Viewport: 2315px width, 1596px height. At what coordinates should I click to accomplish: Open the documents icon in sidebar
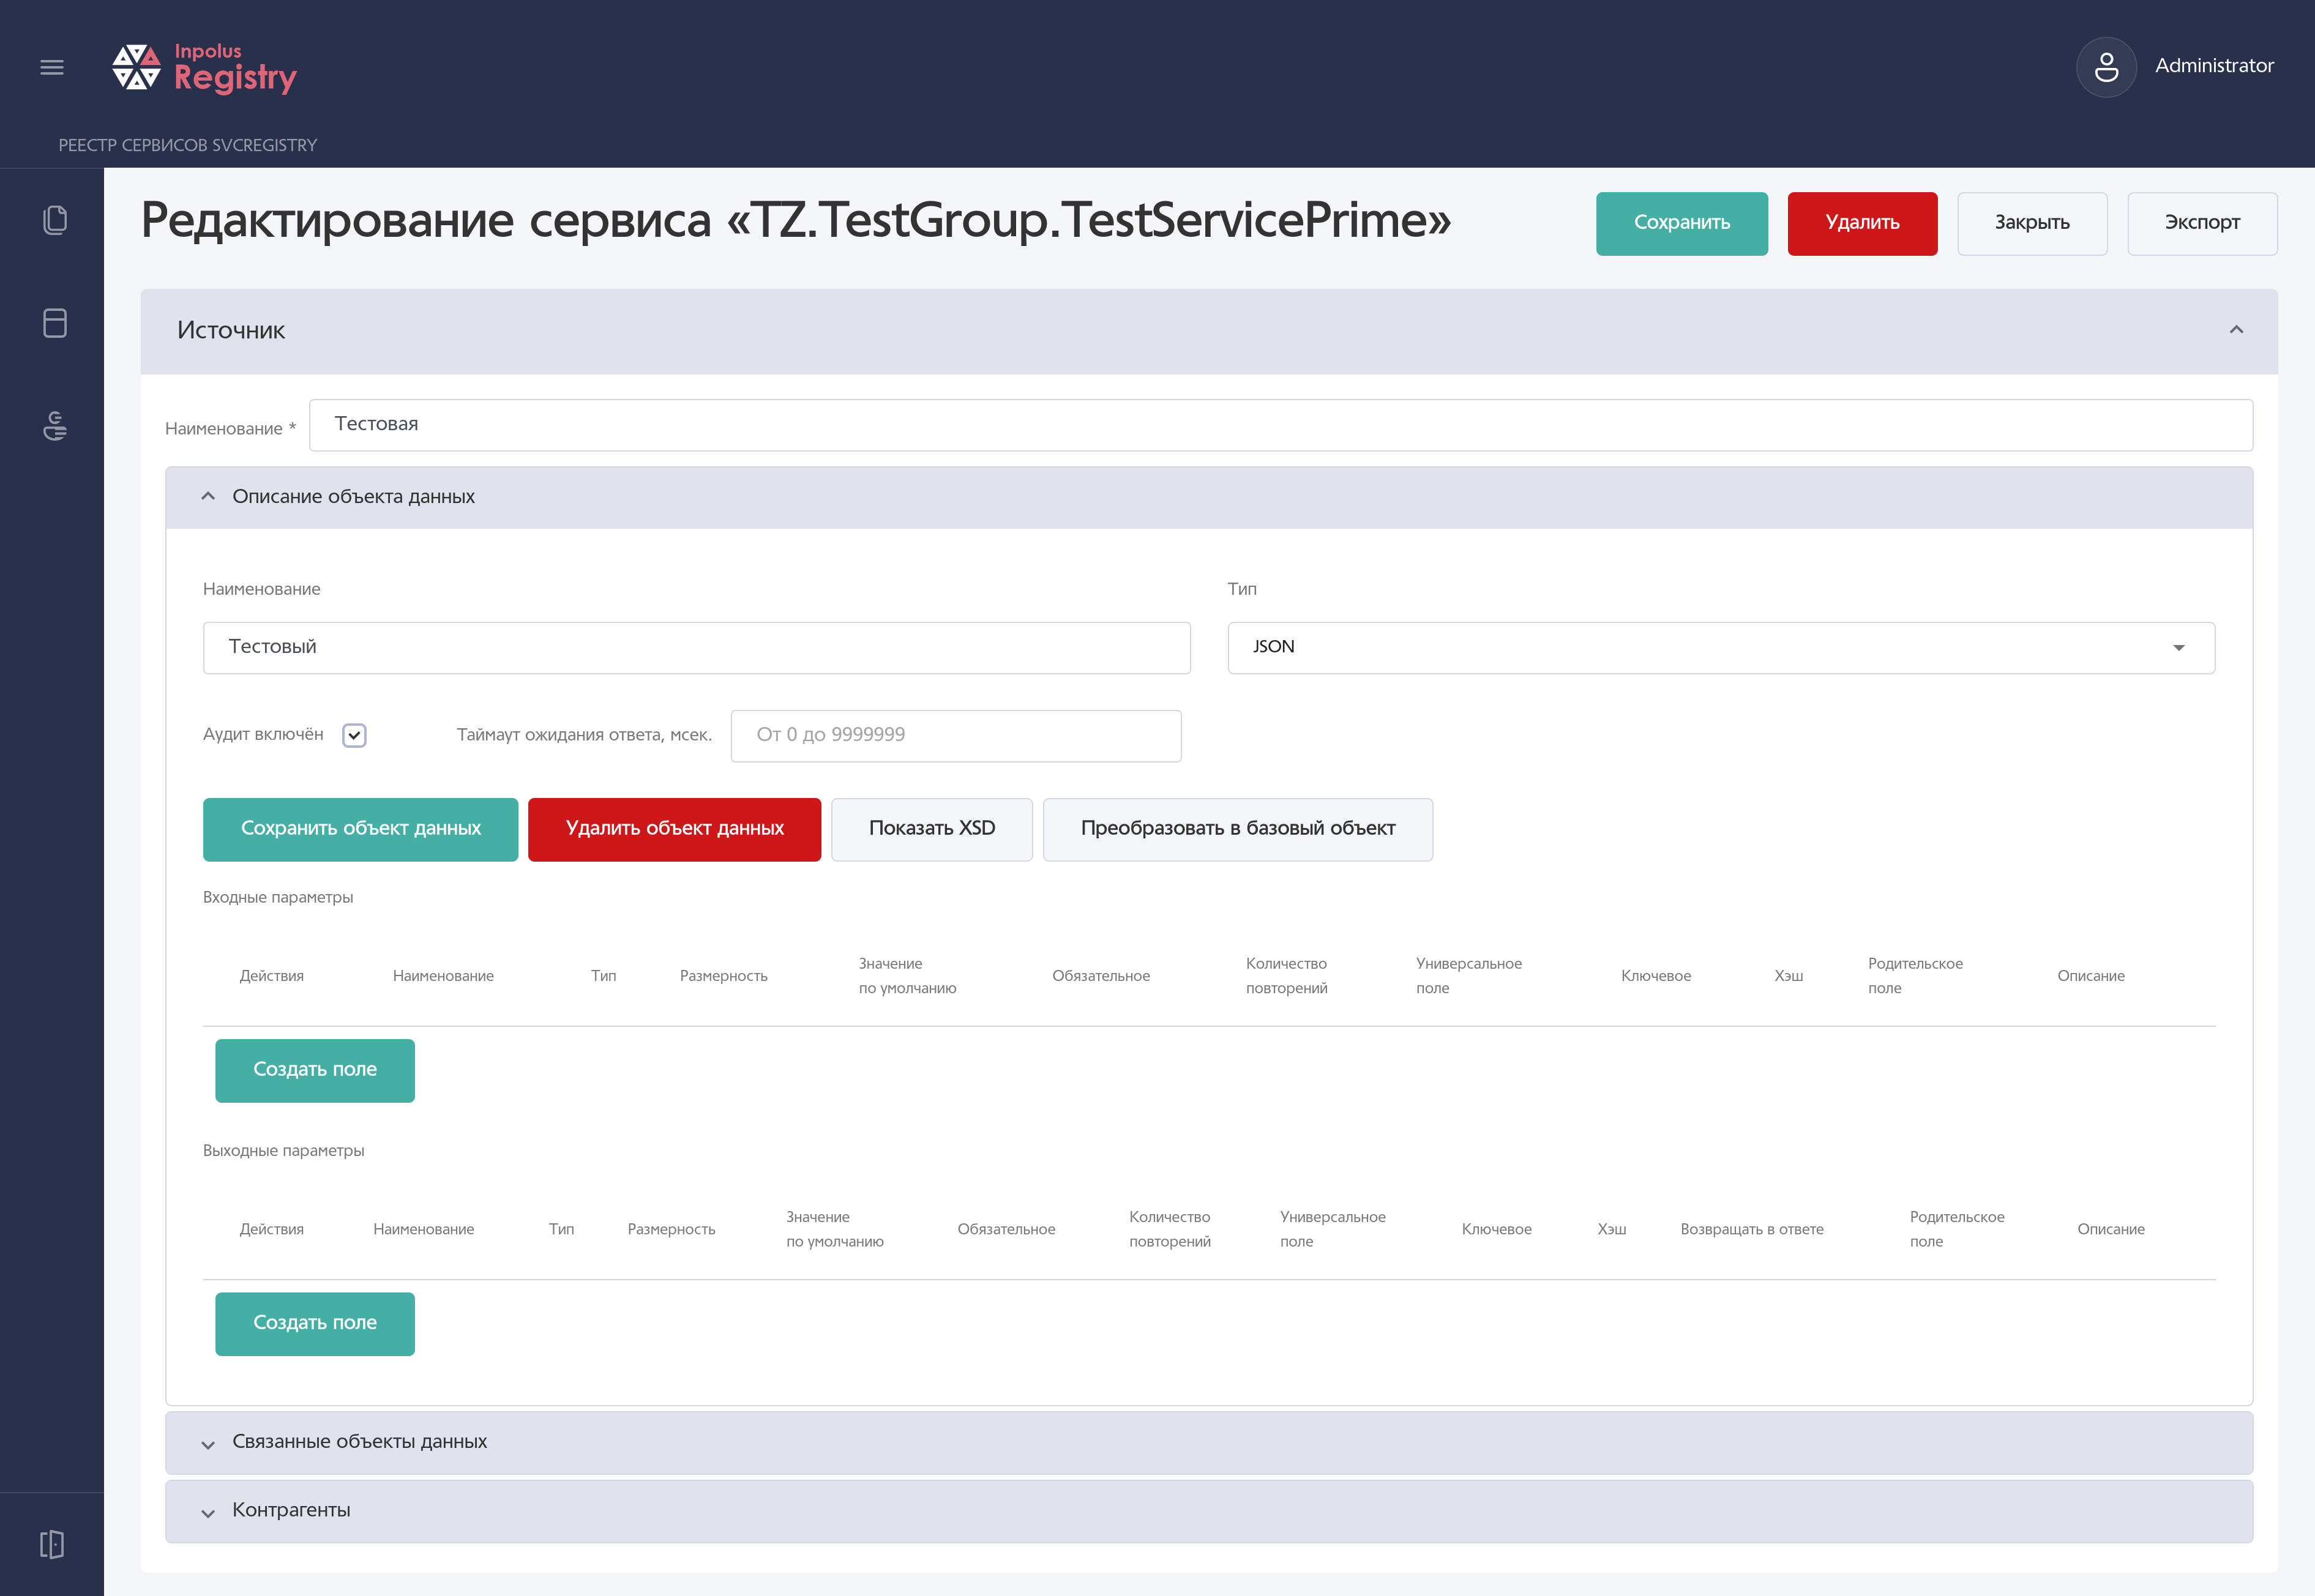[55, 220]
